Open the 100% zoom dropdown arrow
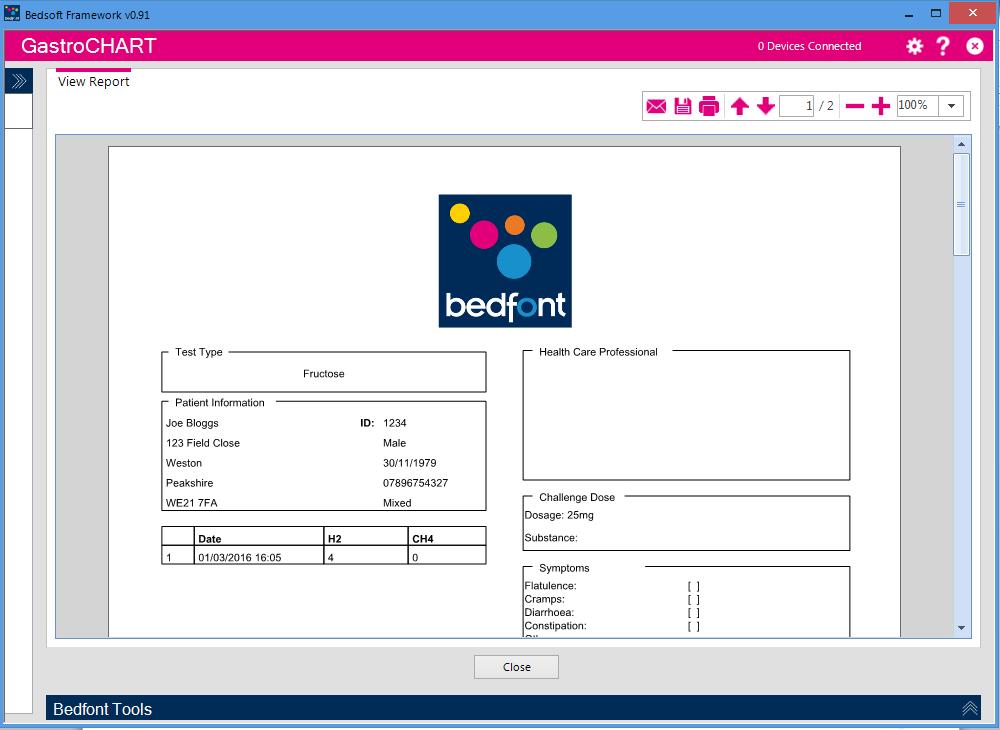 [x=951, y=106]
